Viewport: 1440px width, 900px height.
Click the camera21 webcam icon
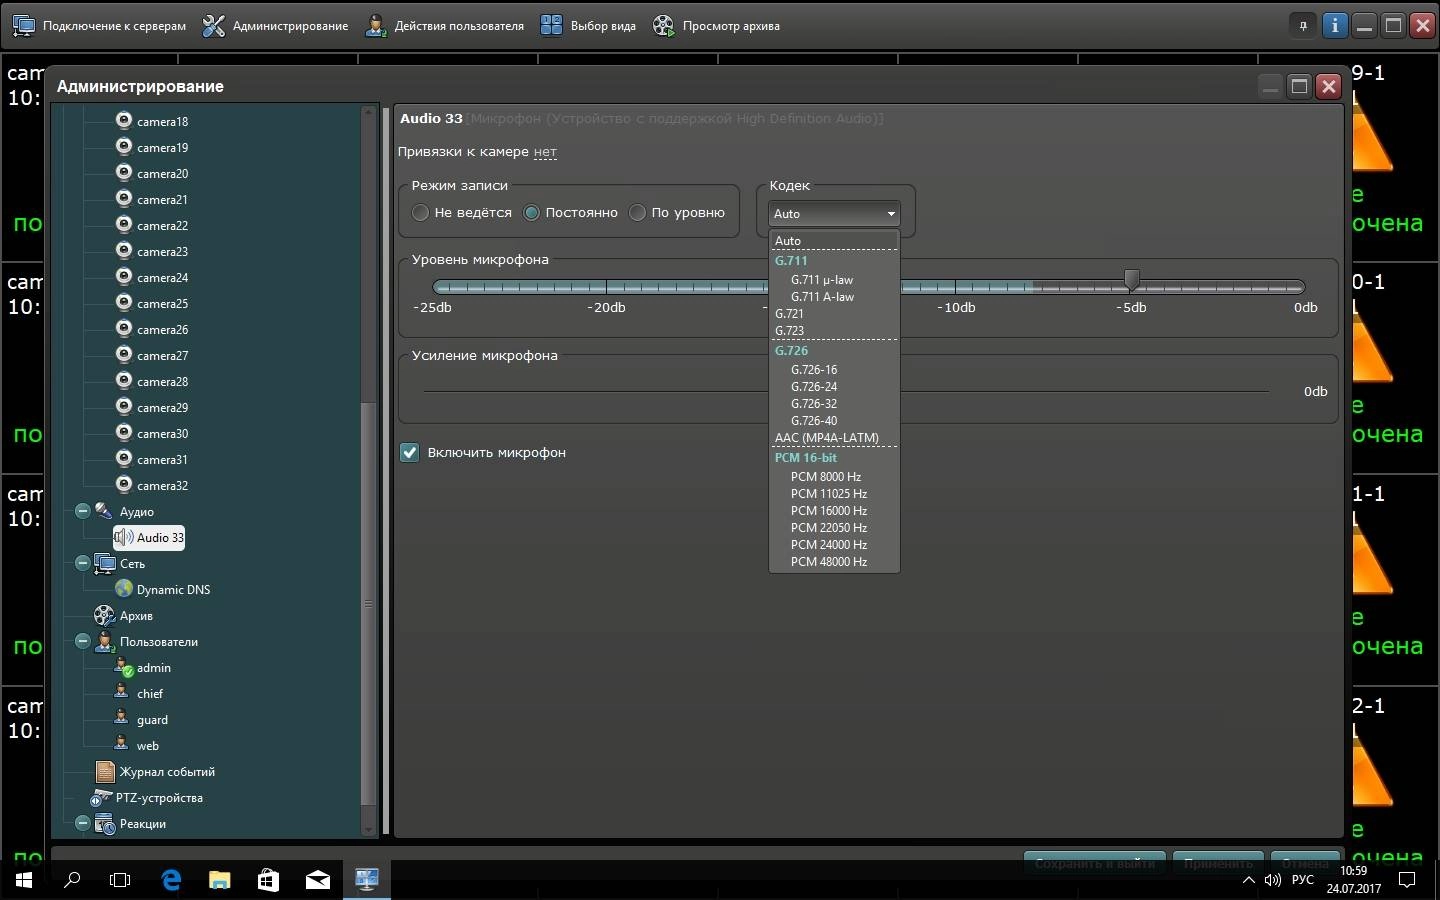pos(124,199)
